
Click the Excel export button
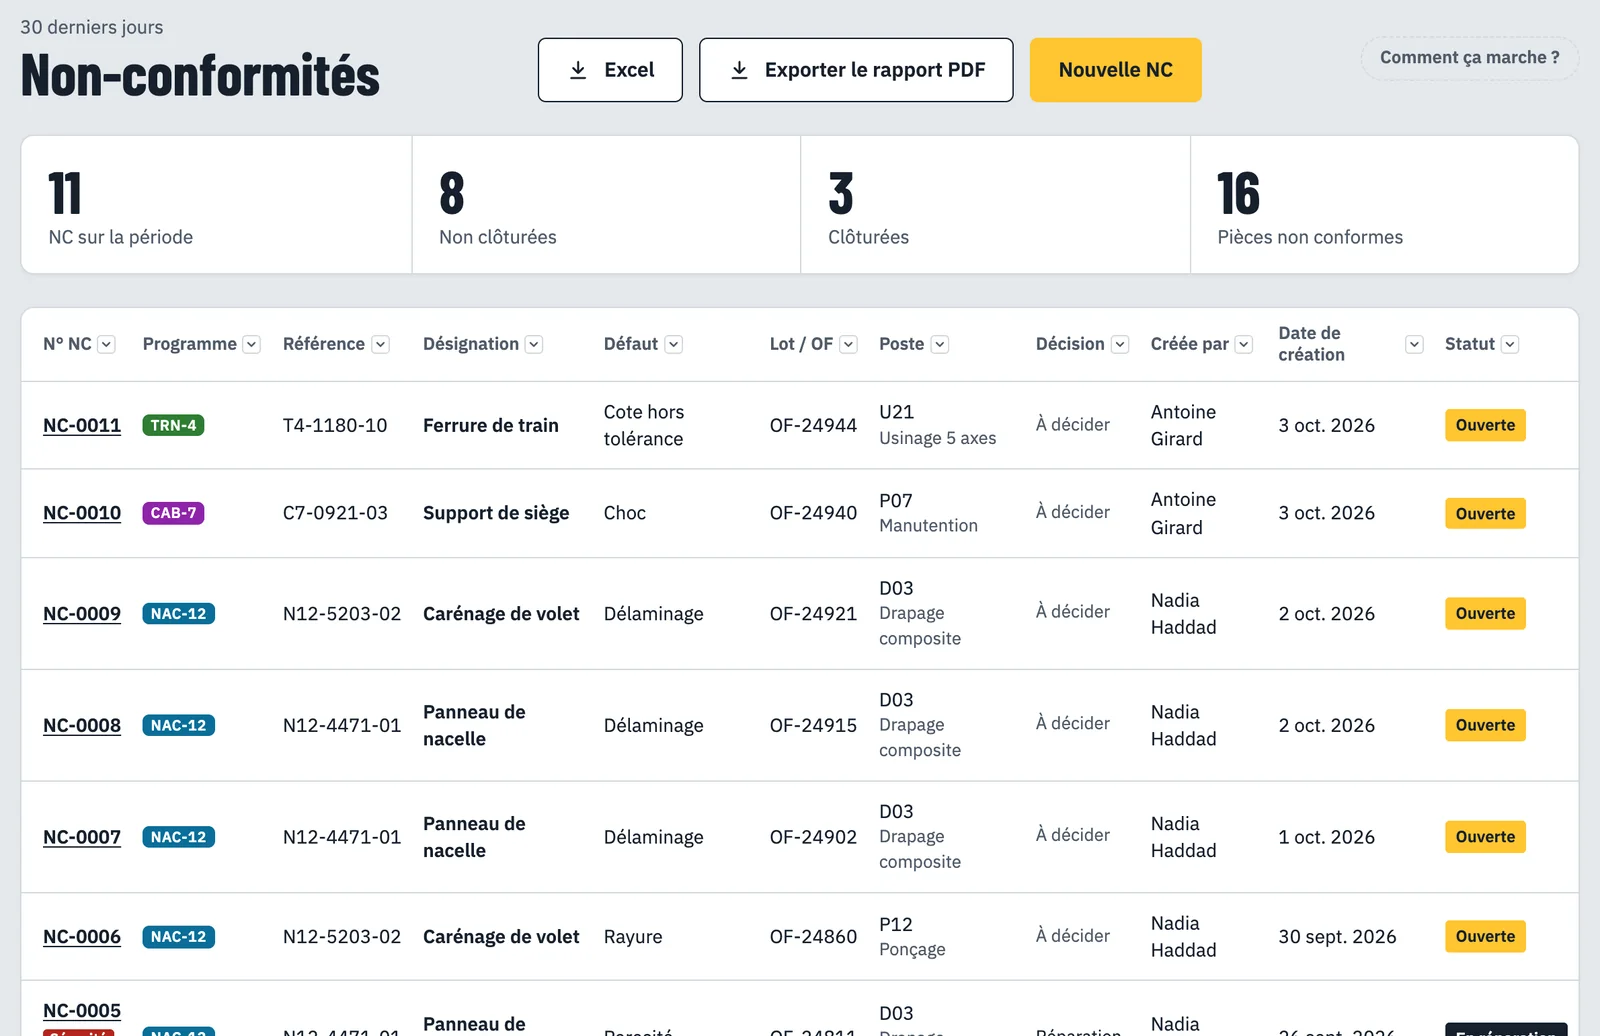610,70
